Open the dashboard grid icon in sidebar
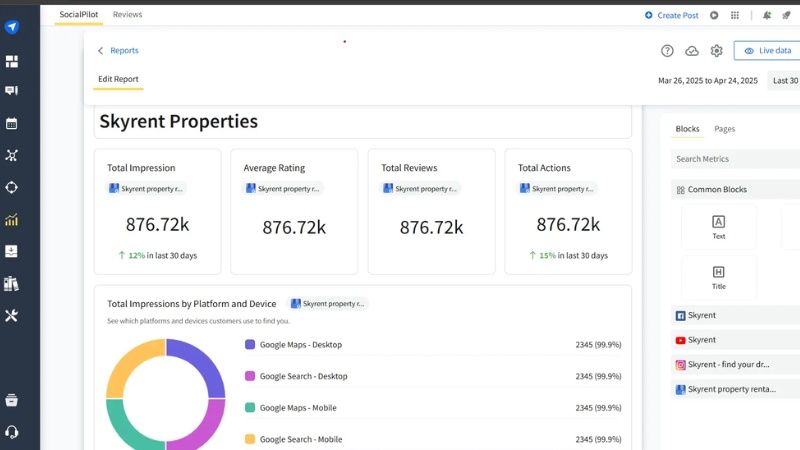 coord(12,61)
